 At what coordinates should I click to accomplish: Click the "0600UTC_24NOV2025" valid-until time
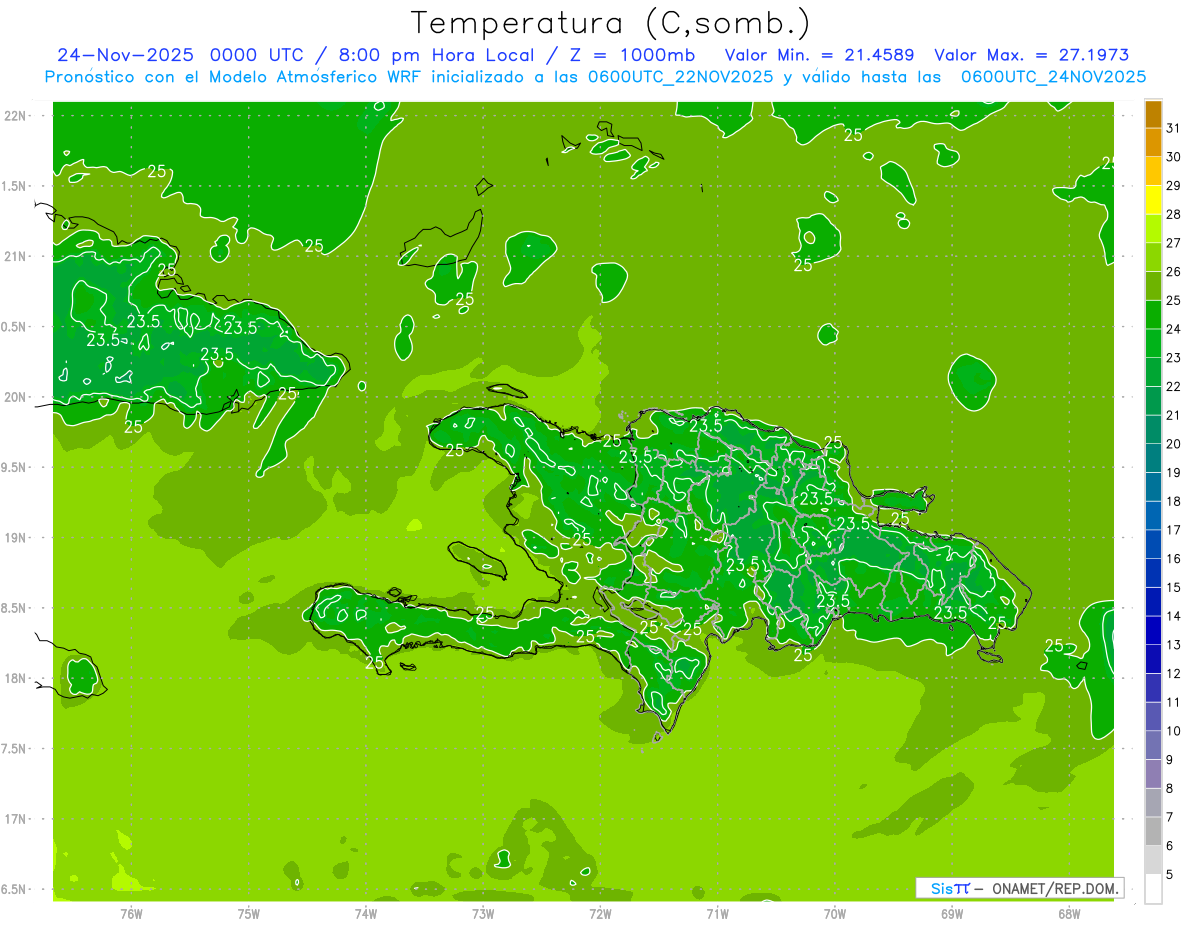tap(1053, 77)
